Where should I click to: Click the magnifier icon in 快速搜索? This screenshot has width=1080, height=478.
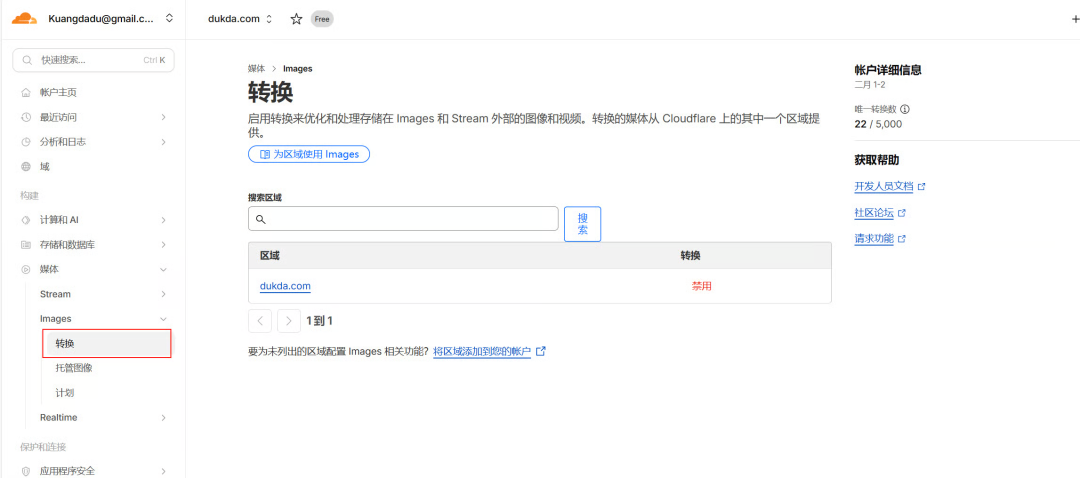pyautogui.click(x=28, y=60)
